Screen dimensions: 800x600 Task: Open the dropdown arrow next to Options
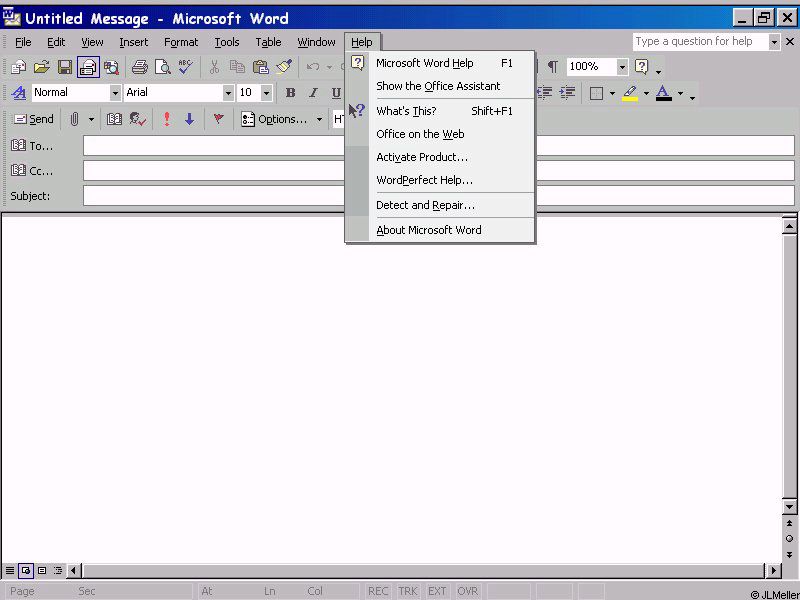[319, 119]
